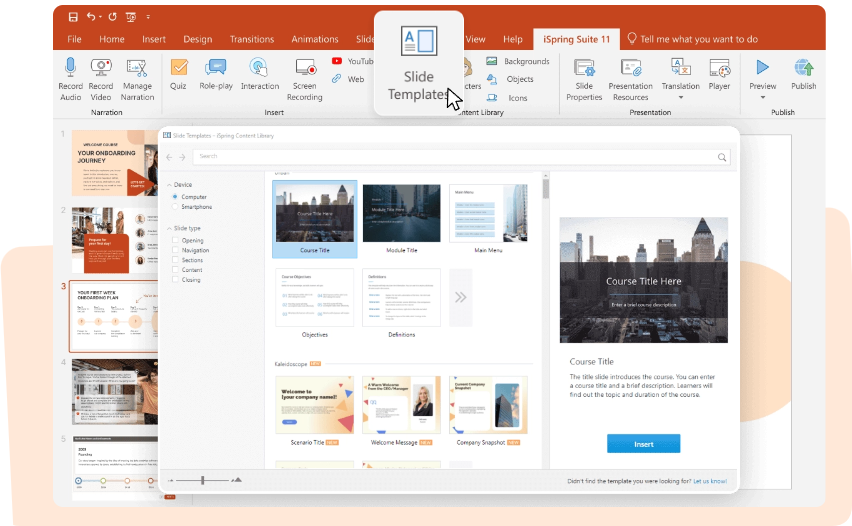Click the YouTube insert icon
Image resolution: width=852 pixels, height=526 pixels.
click(337, 61)
